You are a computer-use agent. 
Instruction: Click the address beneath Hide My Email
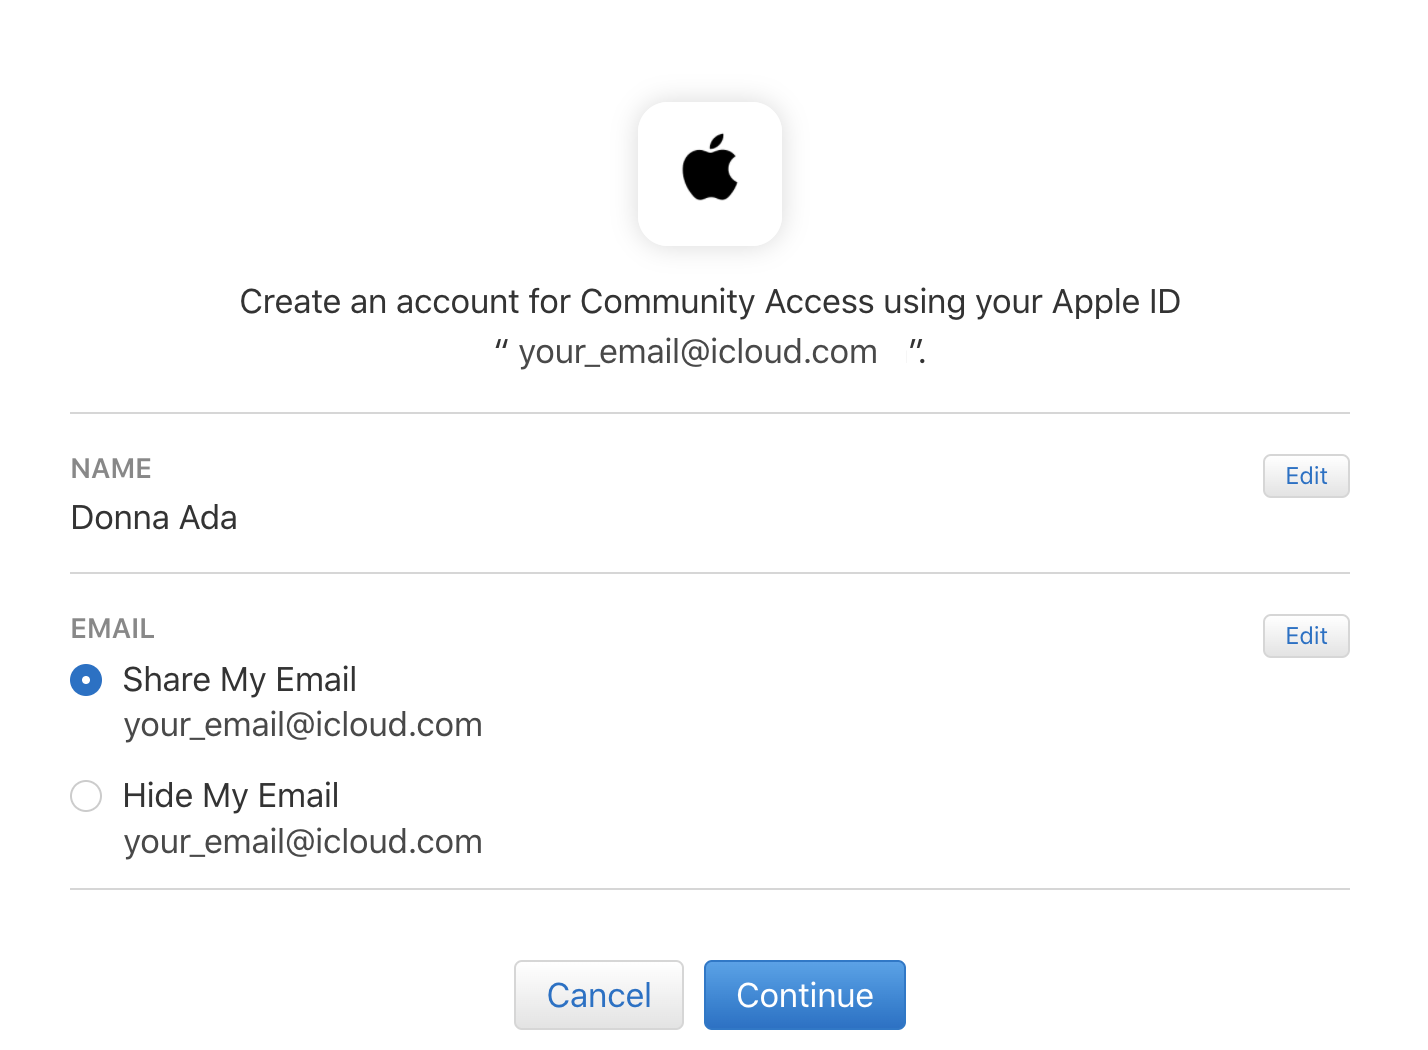[303, 842]
